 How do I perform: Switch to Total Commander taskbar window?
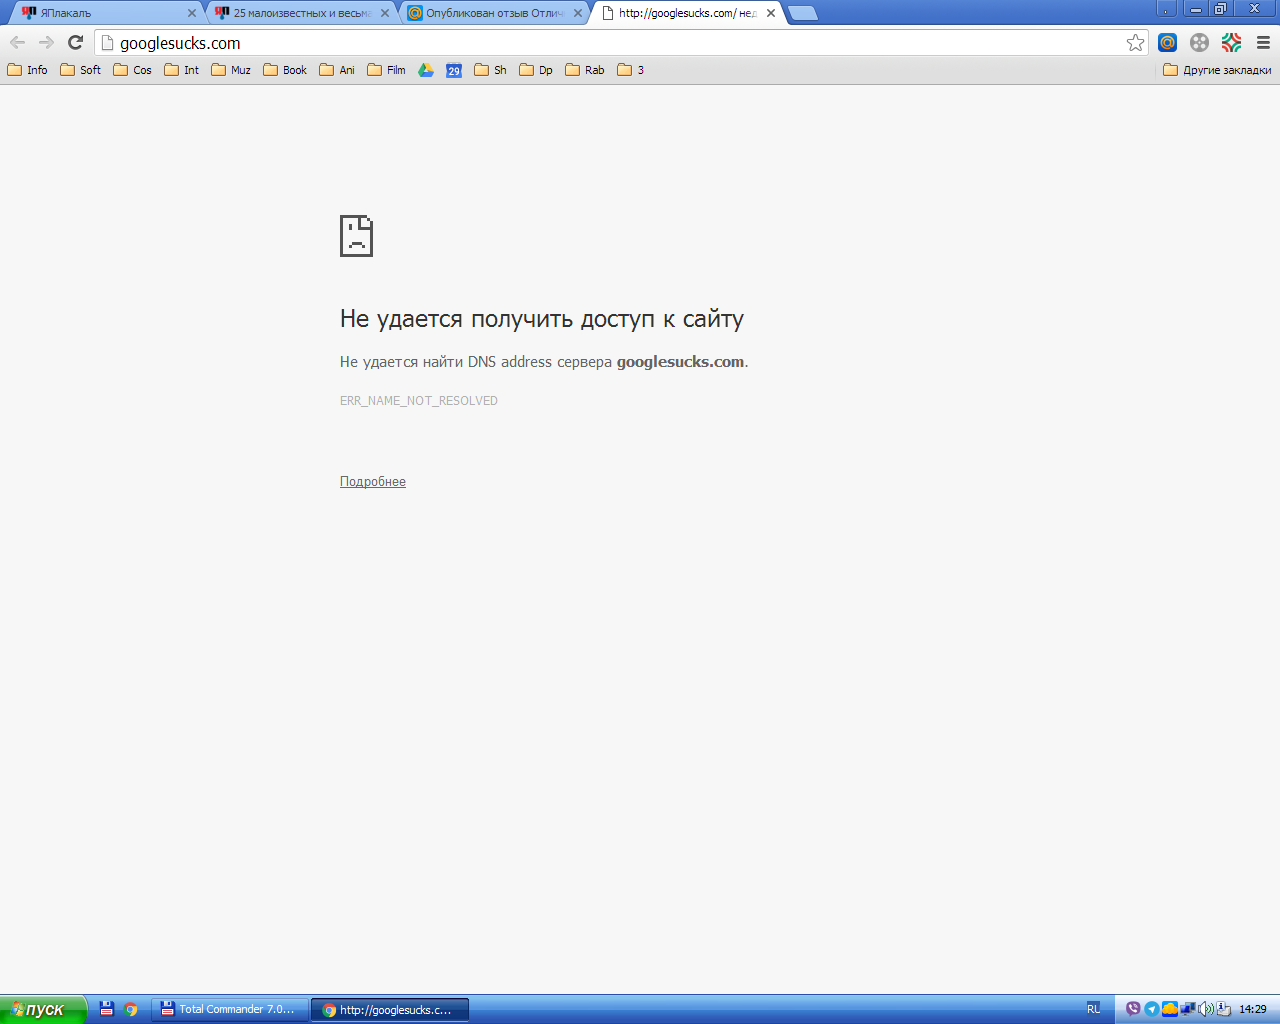click(230, 1010)
